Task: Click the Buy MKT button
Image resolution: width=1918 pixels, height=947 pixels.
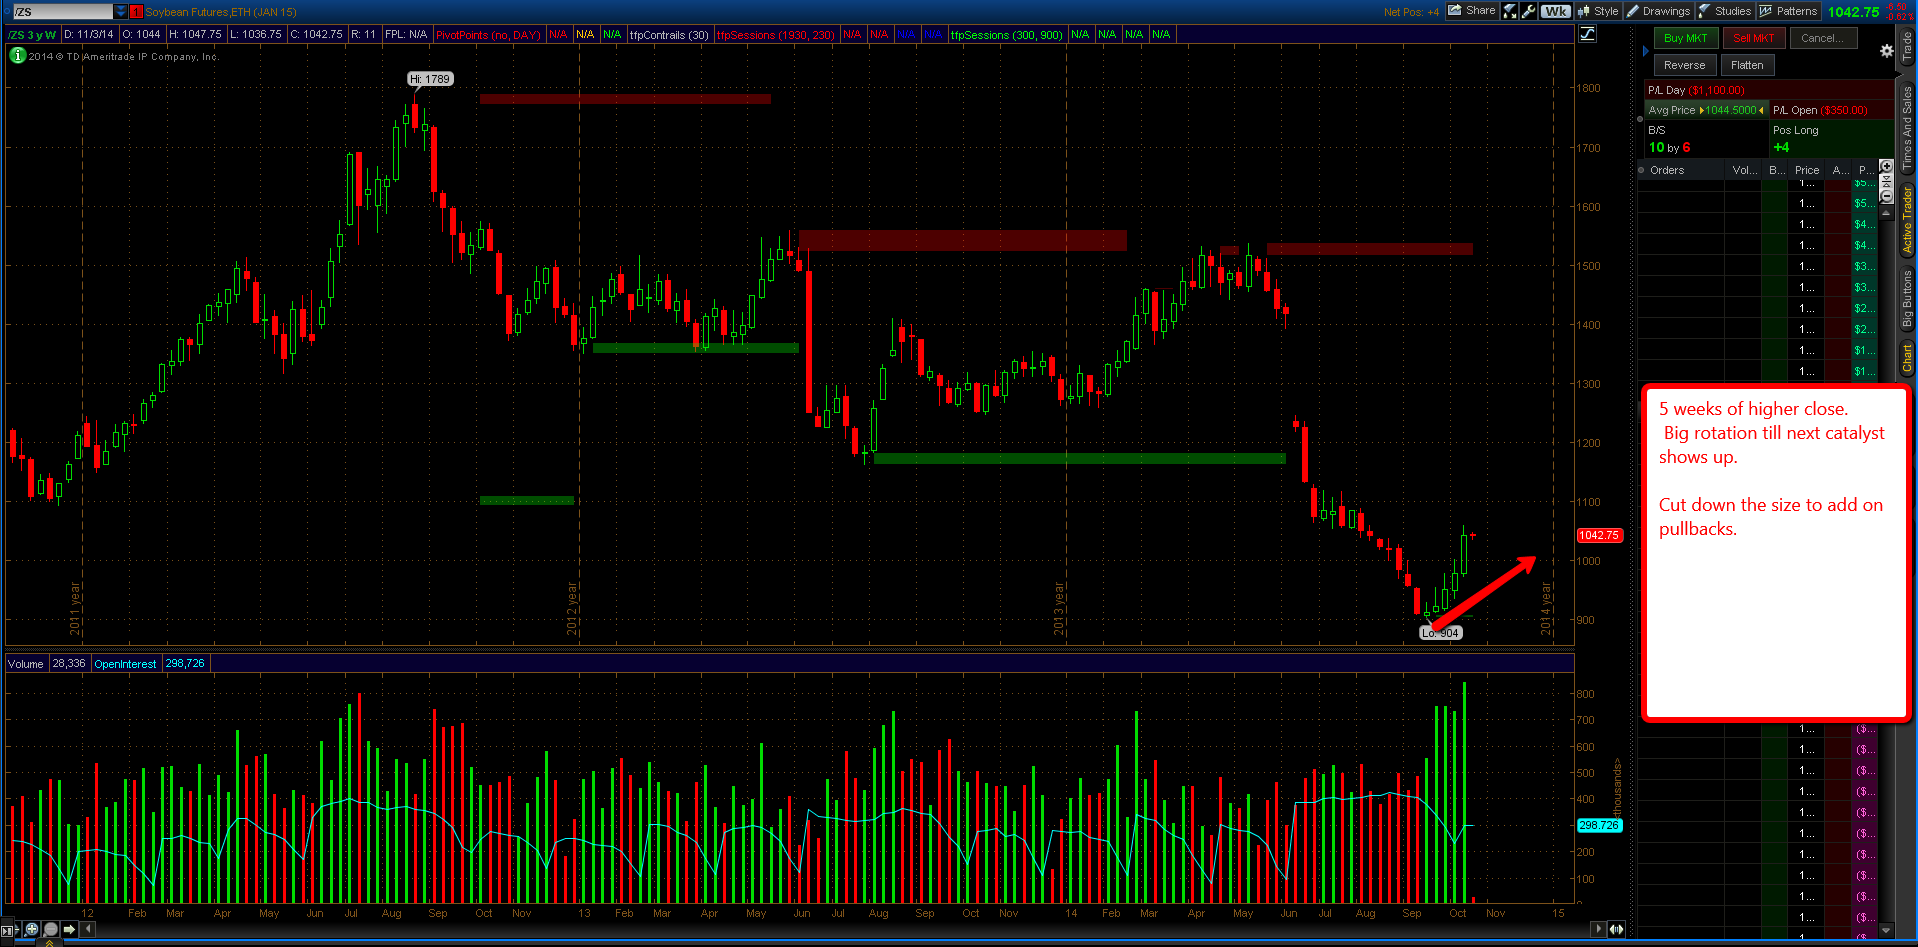Action: [1686, 38]
